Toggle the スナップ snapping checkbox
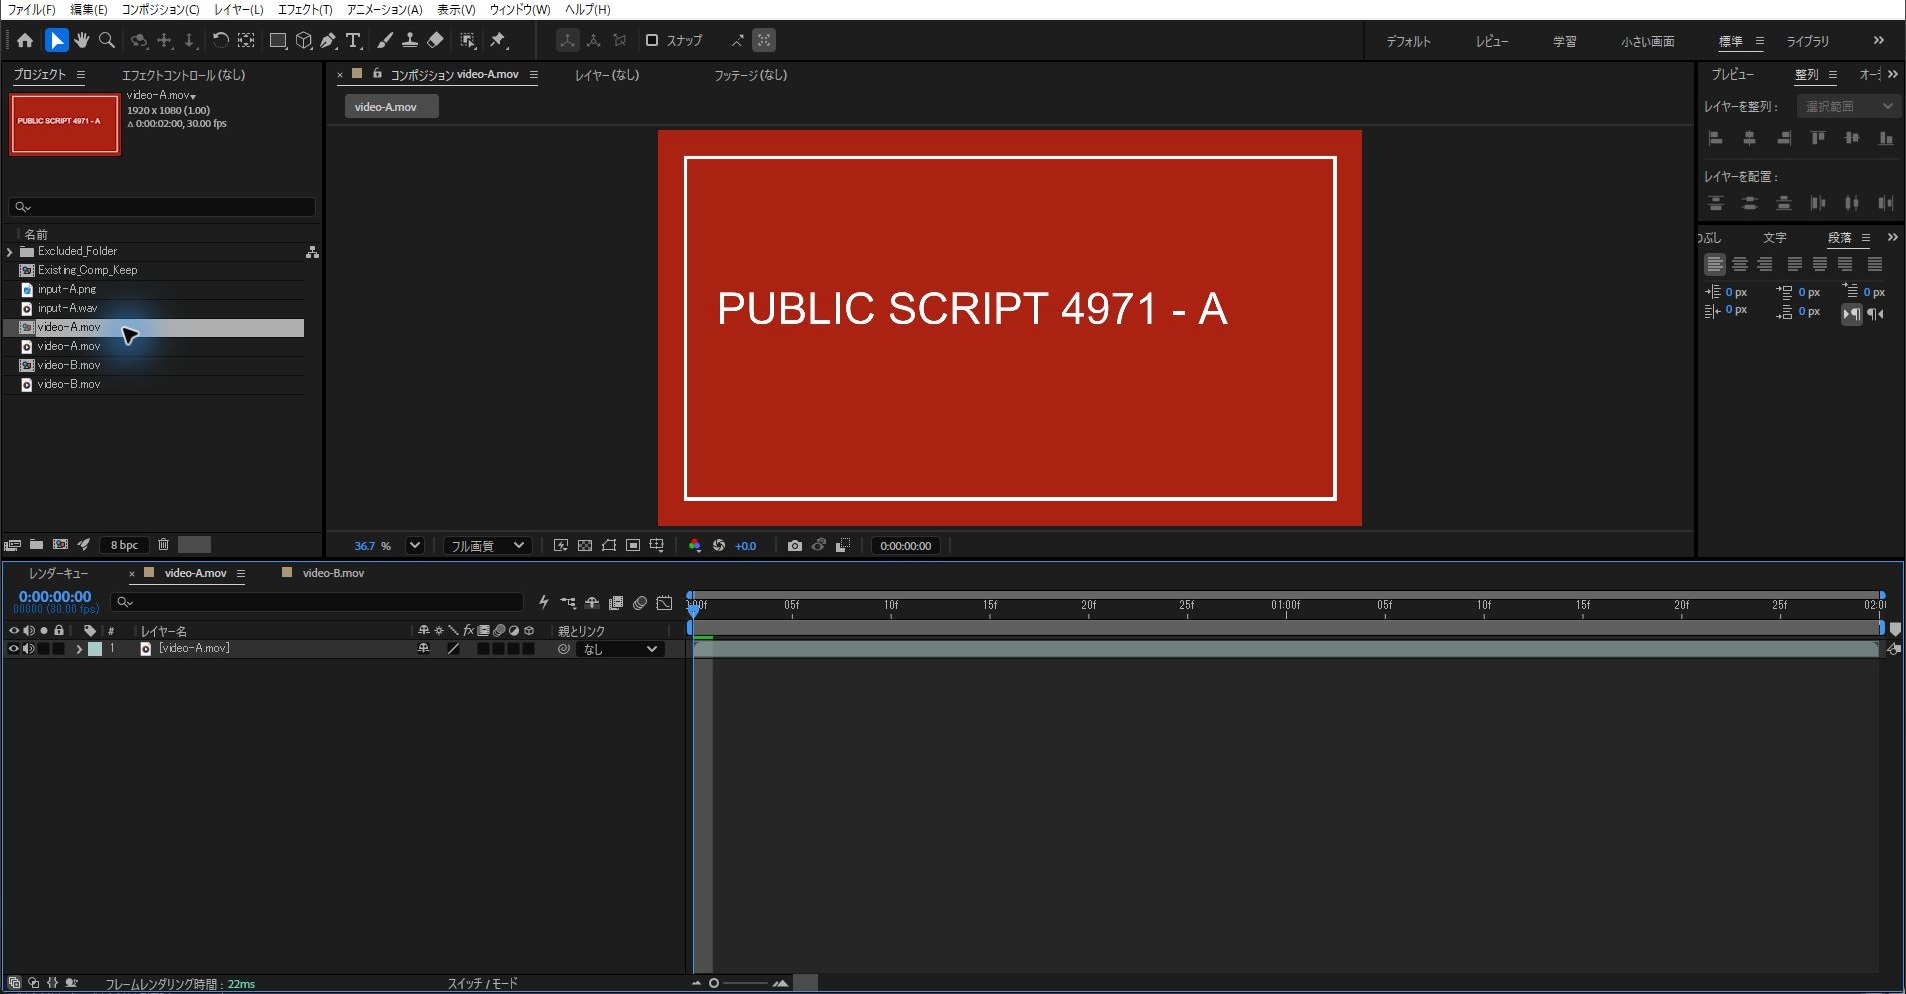The image size is (1906, 994). pos(652,41)
